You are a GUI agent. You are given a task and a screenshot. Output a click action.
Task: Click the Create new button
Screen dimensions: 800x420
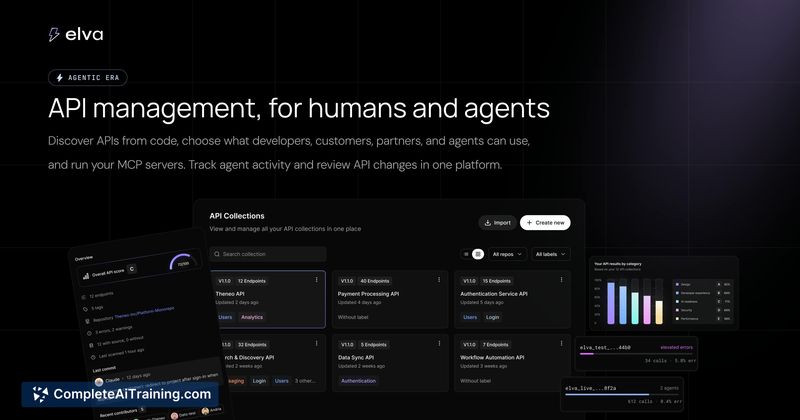[x=545, y=223]
